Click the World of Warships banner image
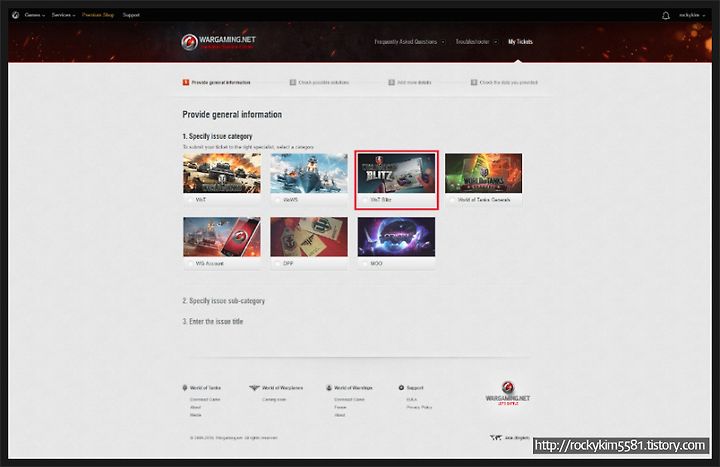This screenshot has height=467, width=720. tap(309, 173)
